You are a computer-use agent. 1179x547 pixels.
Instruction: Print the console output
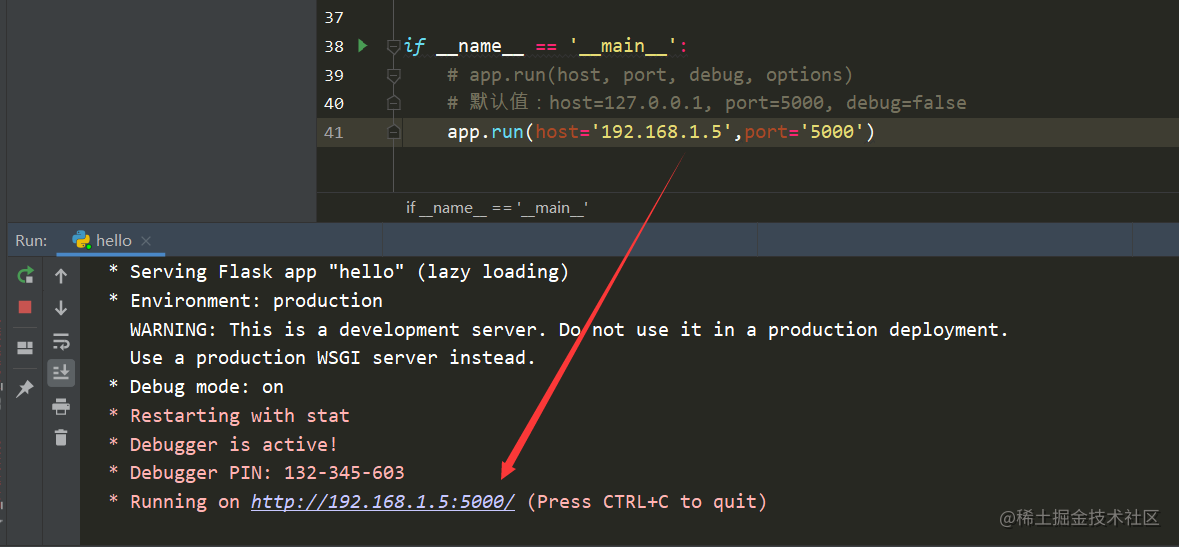61,407
